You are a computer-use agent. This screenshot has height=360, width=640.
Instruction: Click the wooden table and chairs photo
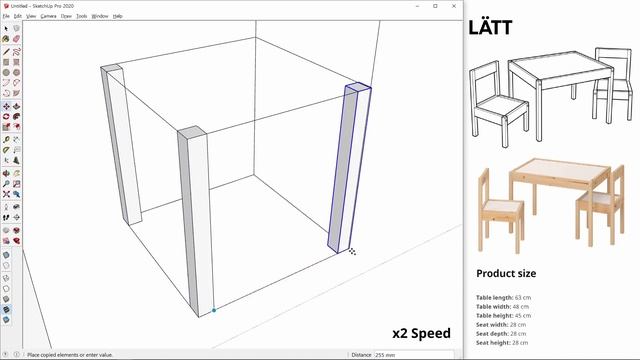(x=551, y=206)
